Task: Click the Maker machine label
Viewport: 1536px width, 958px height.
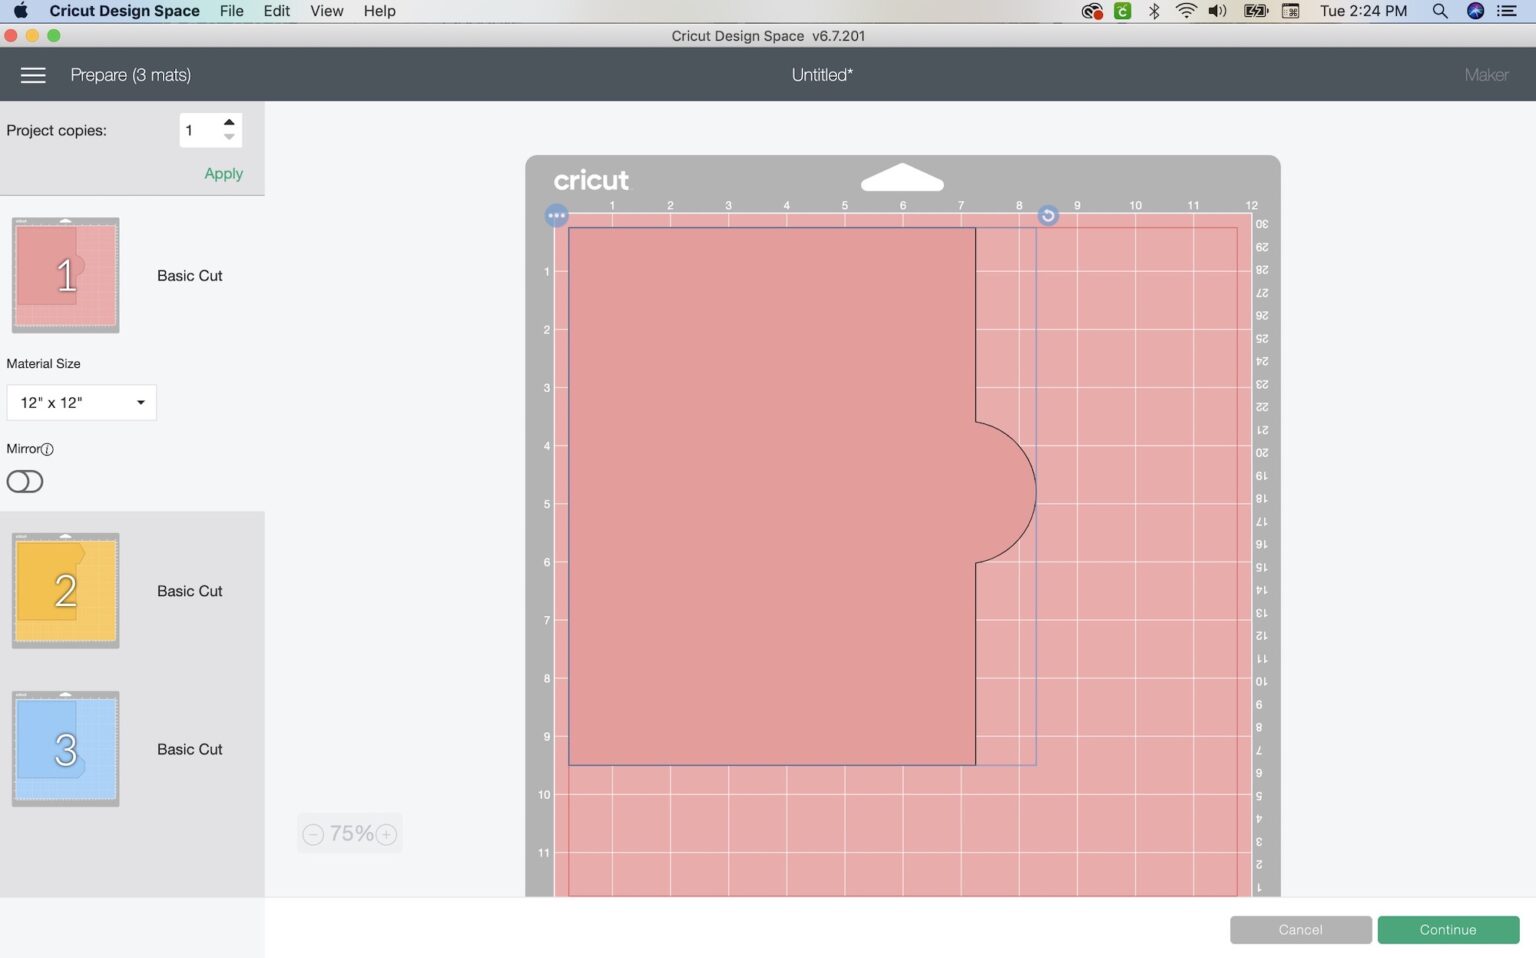Action: pyautogui.click(x=1486, y=75)
